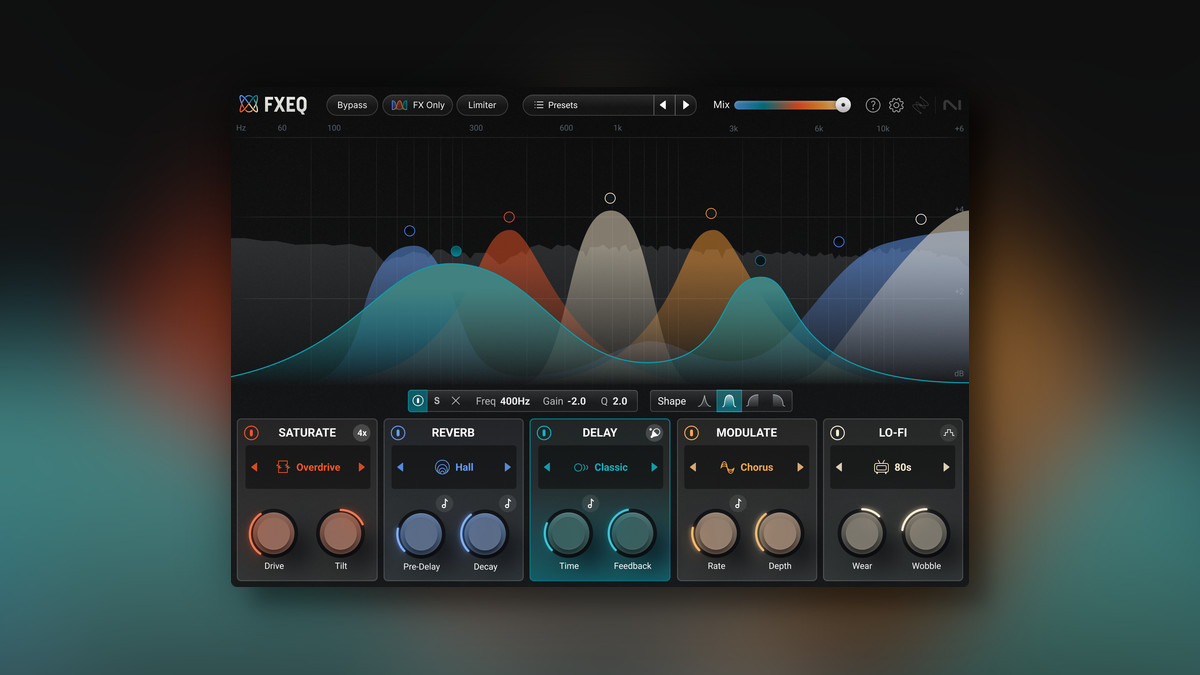The image size is (1200, 675).
Task: Click the Wobble knob in Lo-Fi
Action: click(926, 533)
